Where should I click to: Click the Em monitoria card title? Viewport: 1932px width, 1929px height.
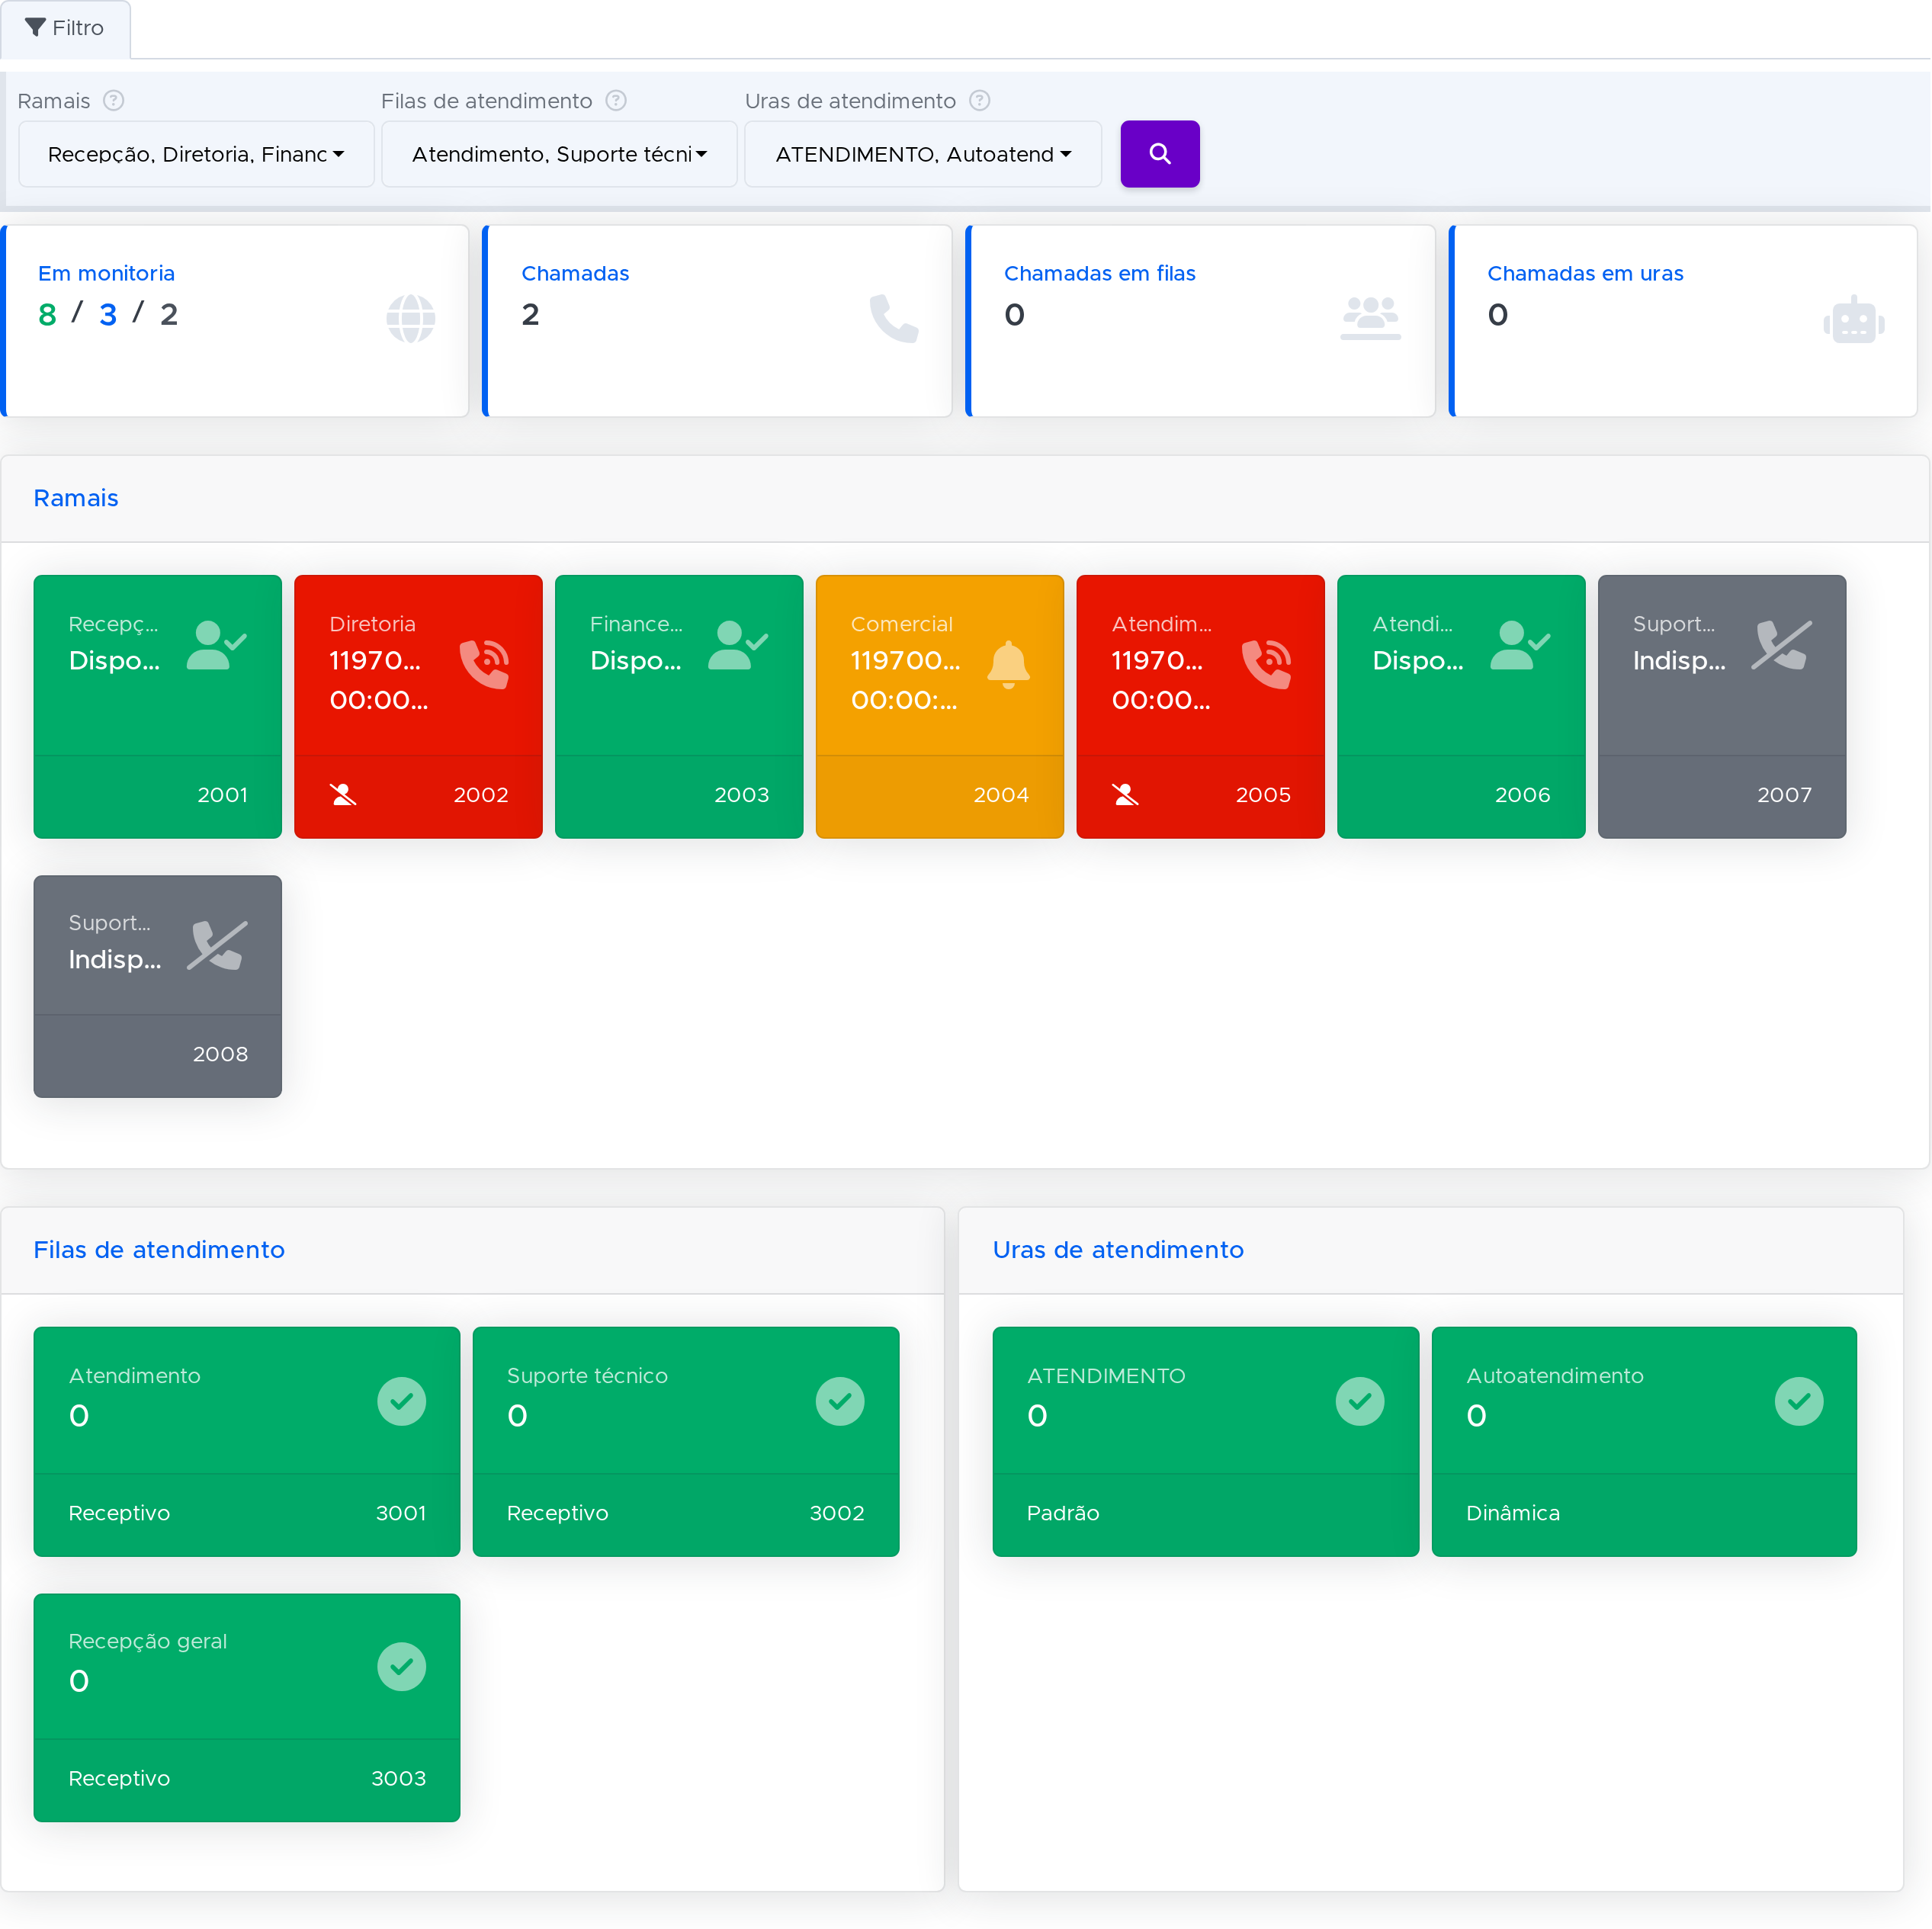point(106,273)
